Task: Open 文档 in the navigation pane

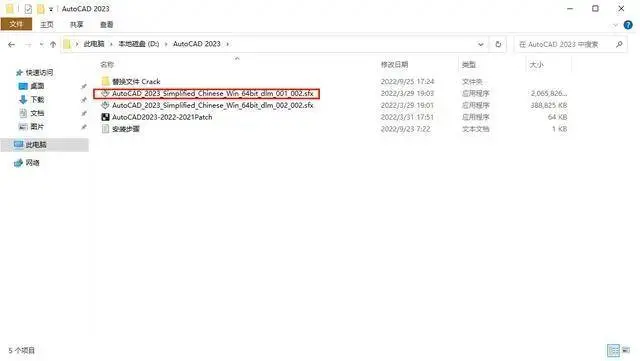Action: click(x=37, y=113)
